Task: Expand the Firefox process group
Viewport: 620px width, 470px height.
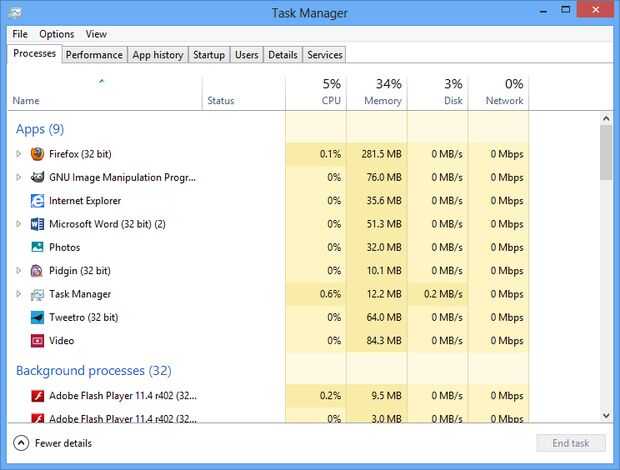Action: (x=18, y=154)
